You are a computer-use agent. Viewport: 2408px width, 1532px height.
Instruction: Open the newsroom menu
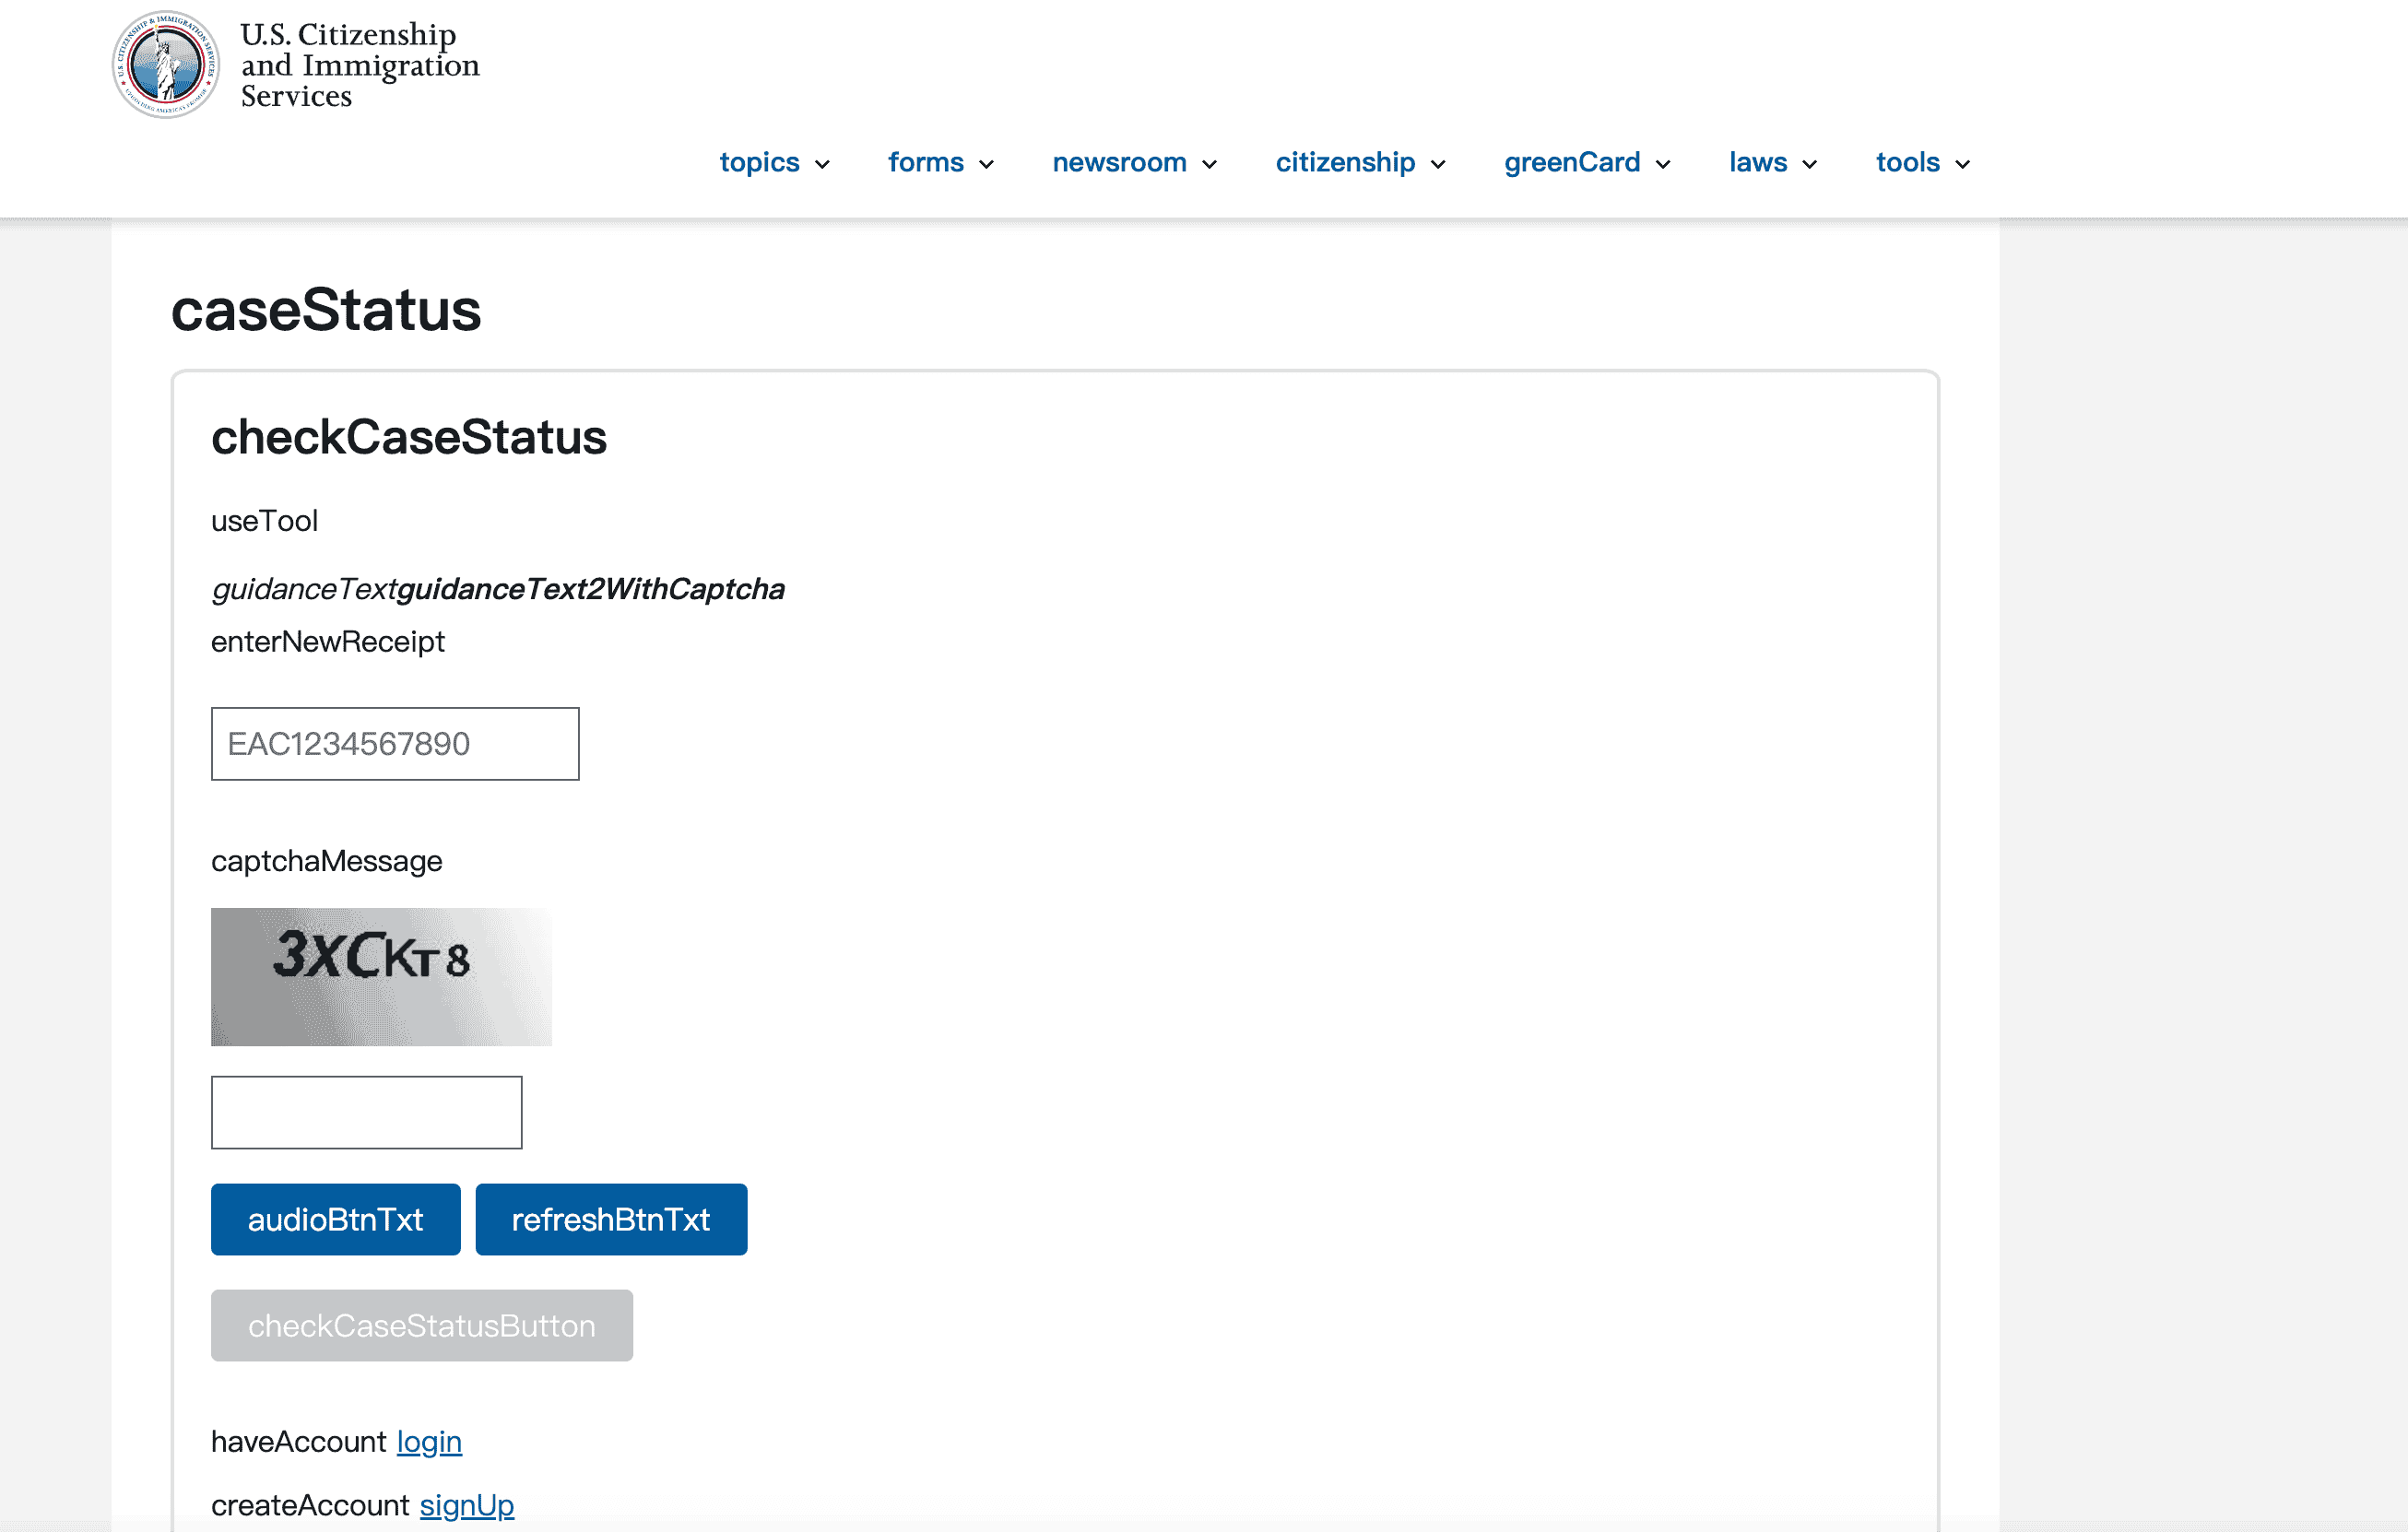(1119, 162)
